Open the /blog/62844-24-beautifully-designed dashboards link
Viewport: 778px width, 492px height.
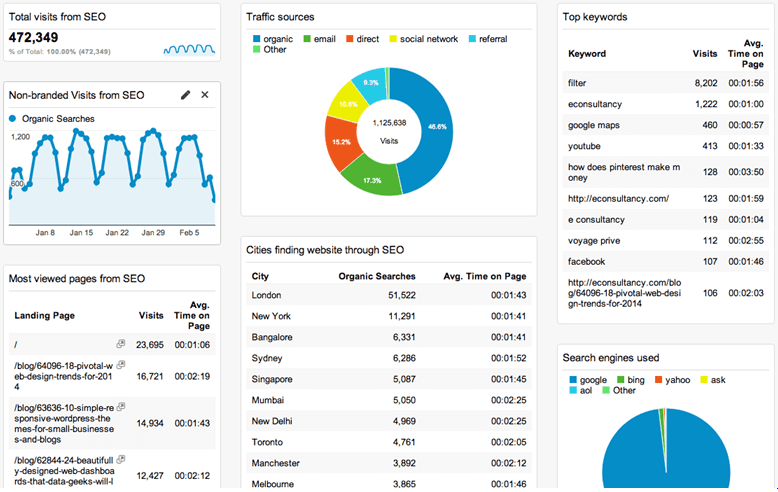(x=64, y=471)
